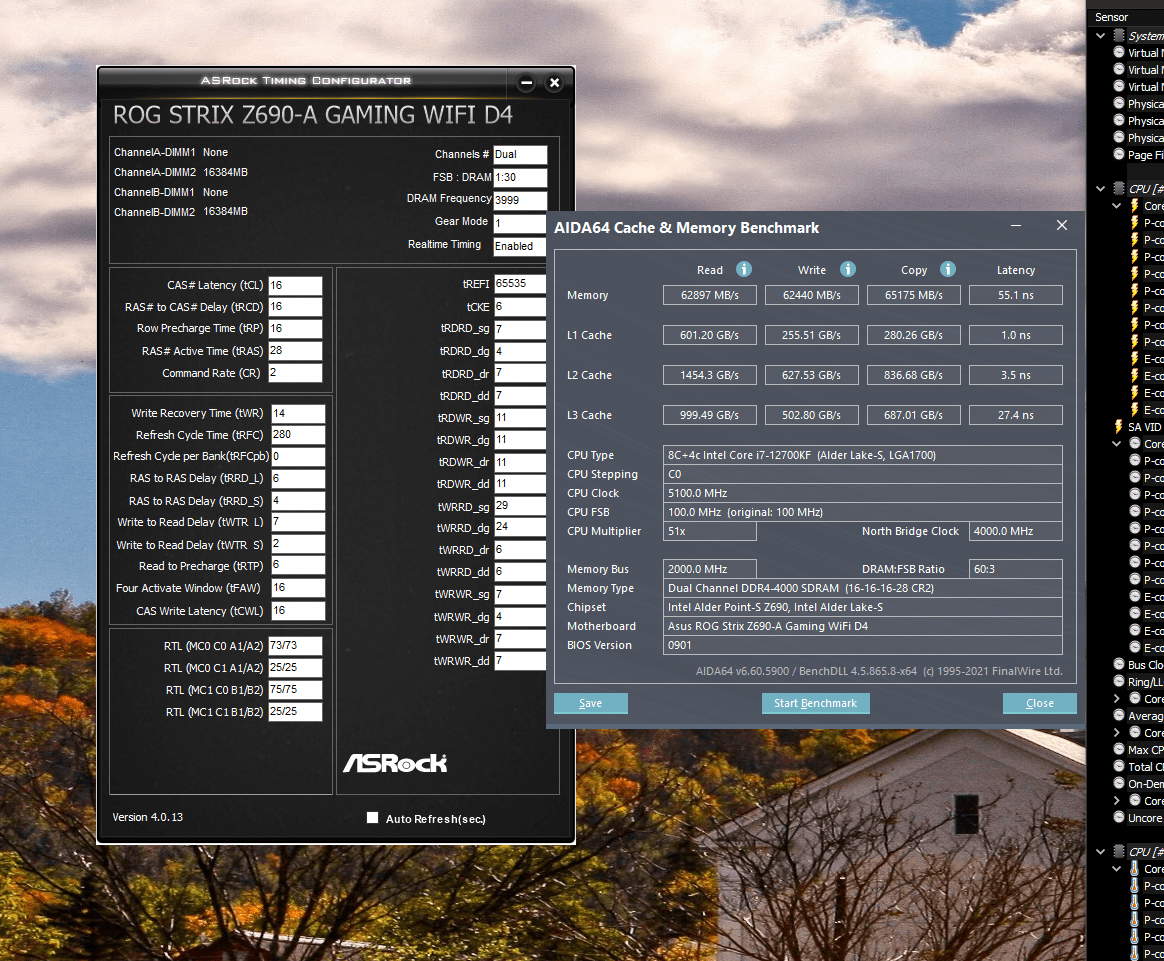Click the info icon next to Copy
The height and width of the screenshot is (961, 1164).
(948, 269)
